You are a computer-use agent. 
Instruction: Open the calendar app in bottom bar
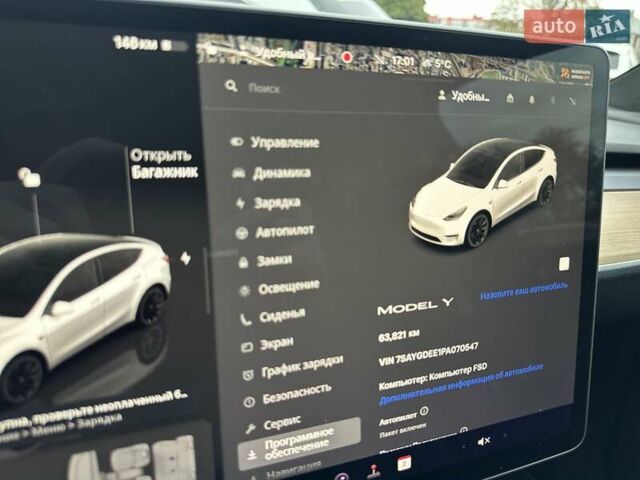tap(404, 462)
